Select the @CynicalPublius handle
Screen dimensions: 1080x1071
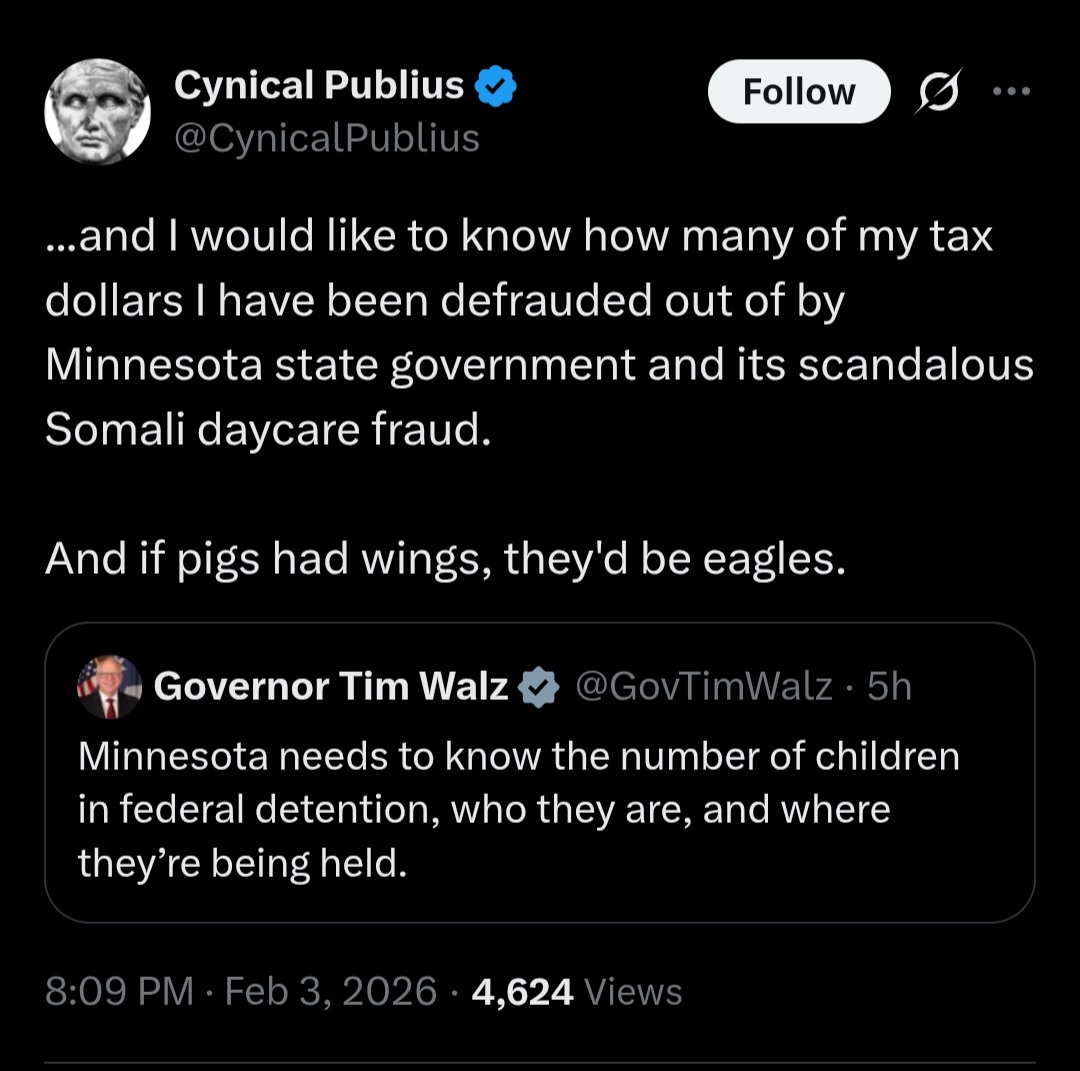coord(327,138)
